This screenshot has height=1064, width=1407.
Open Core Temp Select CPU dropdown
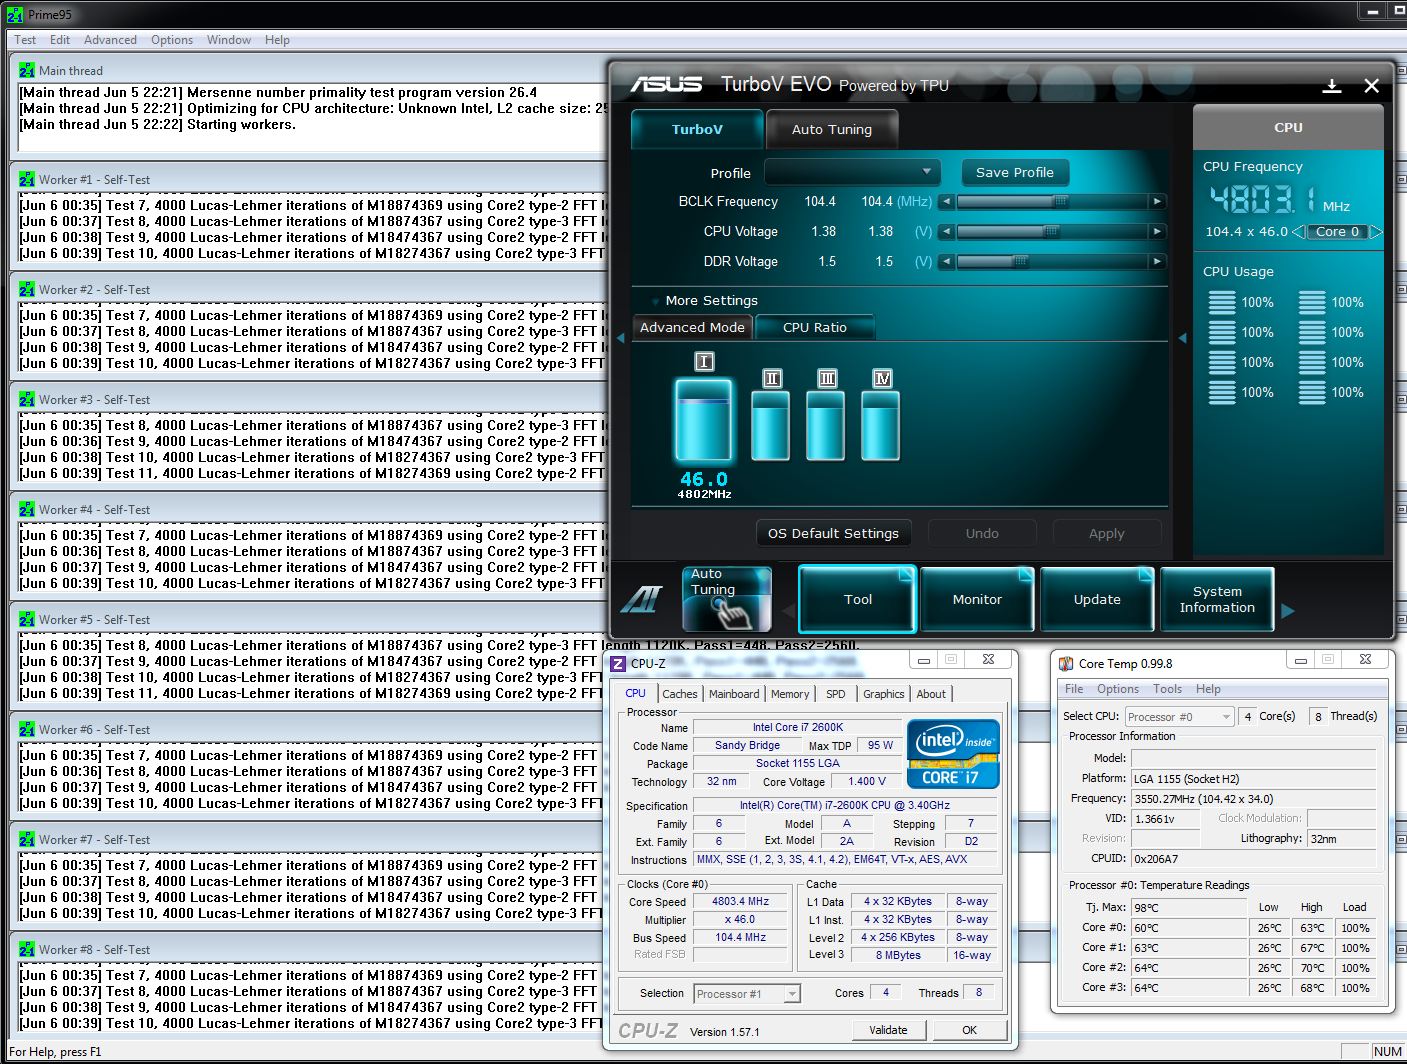[1180, 717]
